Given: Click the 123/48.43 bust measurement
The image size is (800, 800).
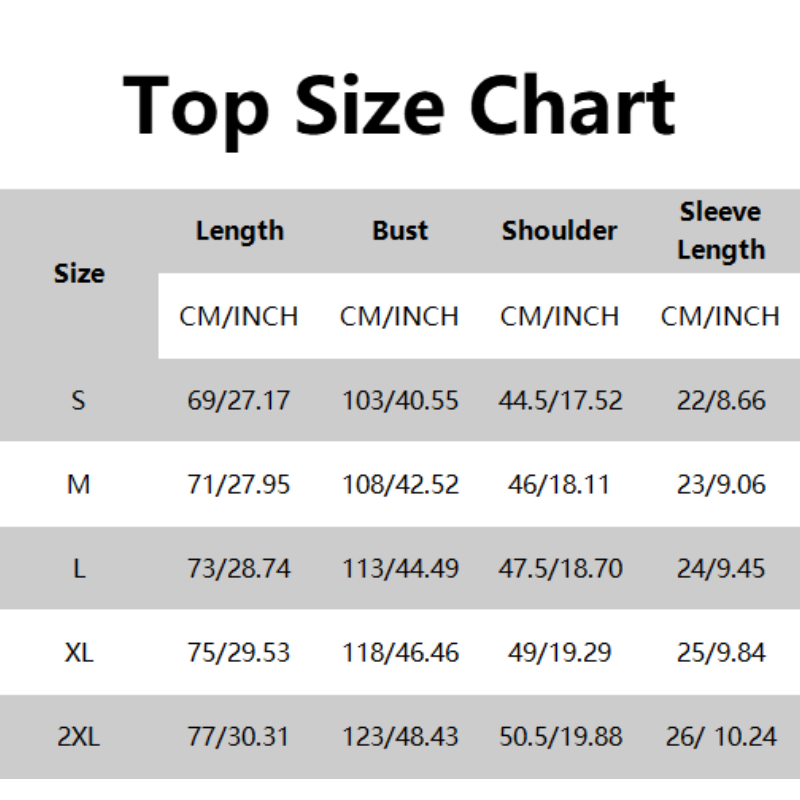Looking at the screenshot, I should click(400, 737).
